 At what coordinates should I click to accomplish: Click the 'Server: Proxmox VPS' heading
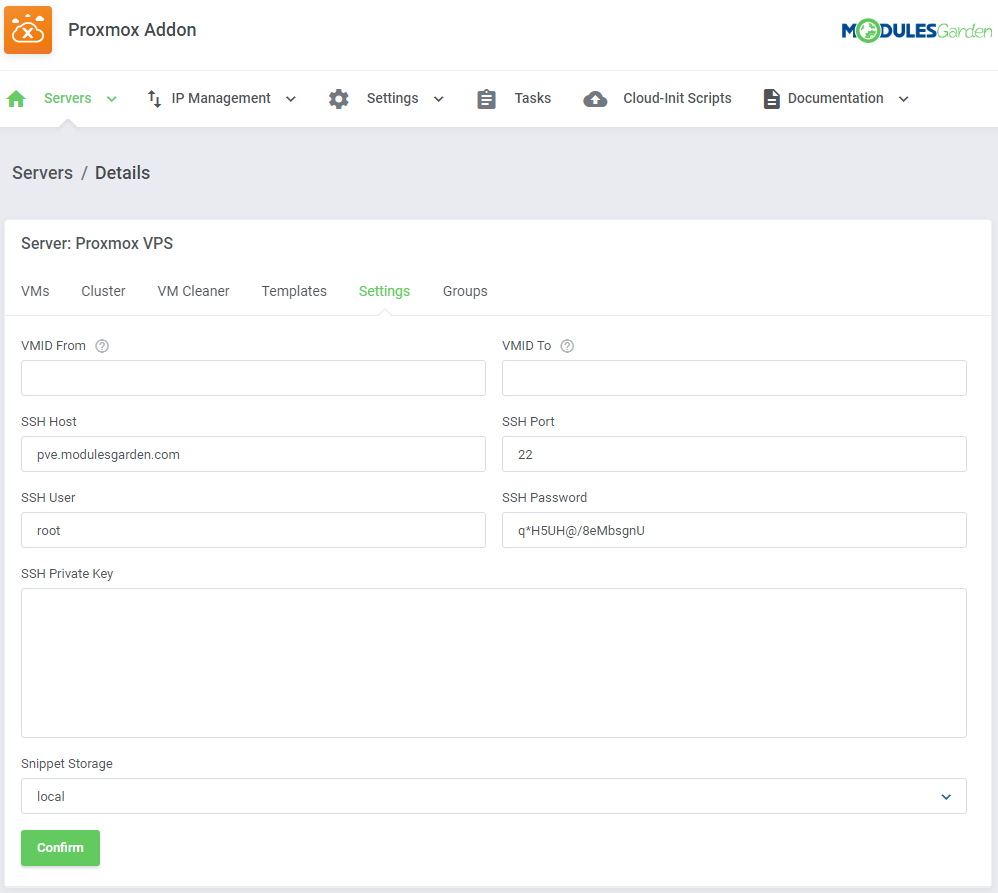pos(97,243)
